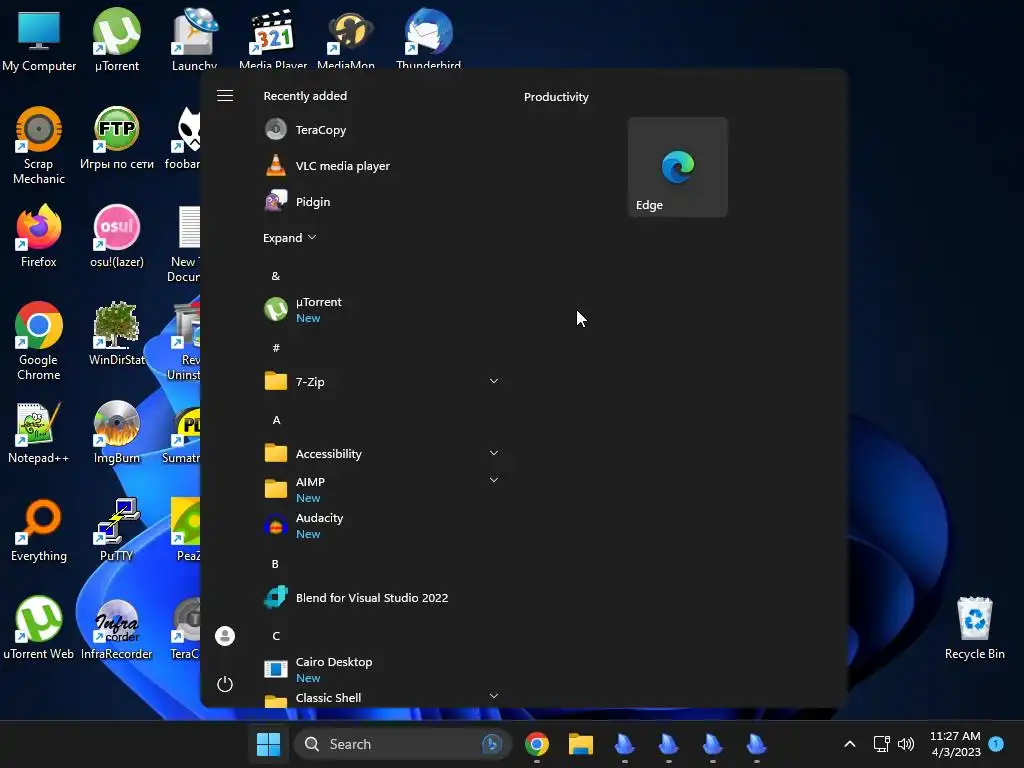Select the osu!(lazer) desktop shortcut
The image size is (1024, 768).
pos(116,236)
